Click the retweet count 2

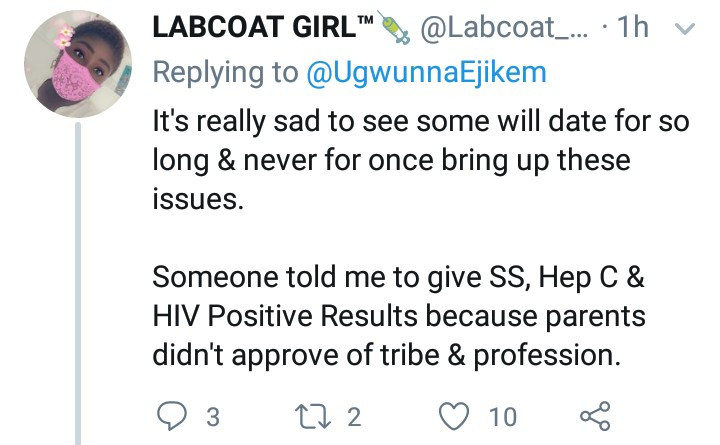click(353, 414)
